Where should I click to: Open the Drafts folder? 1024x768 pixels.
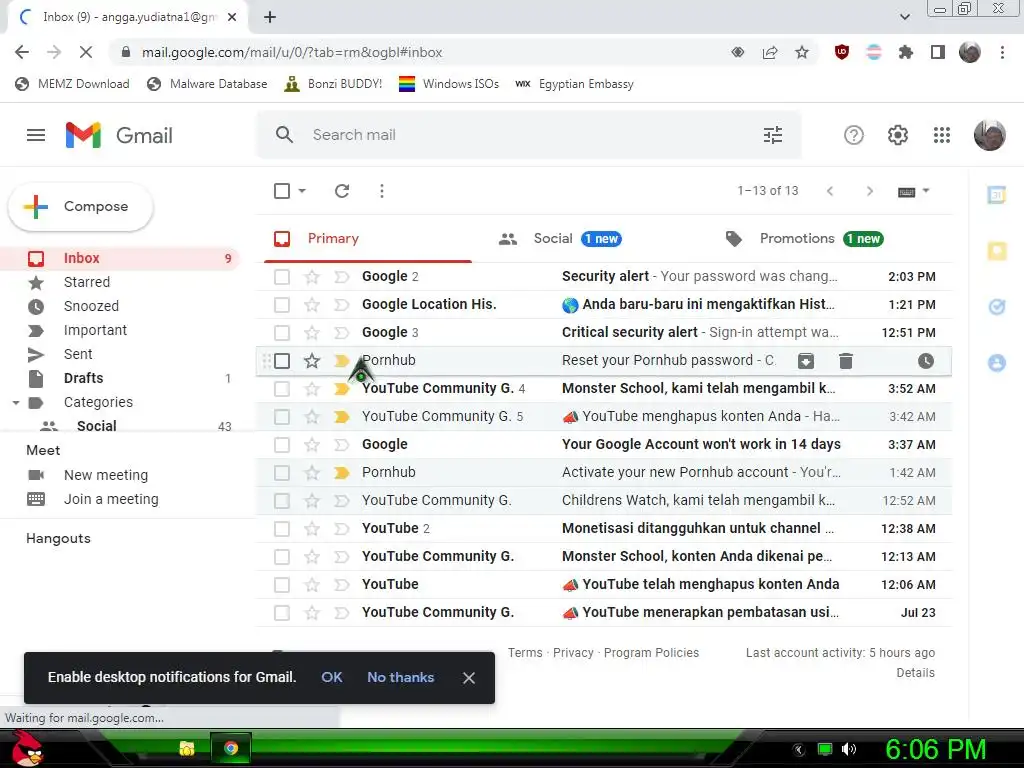pos(84,378)
